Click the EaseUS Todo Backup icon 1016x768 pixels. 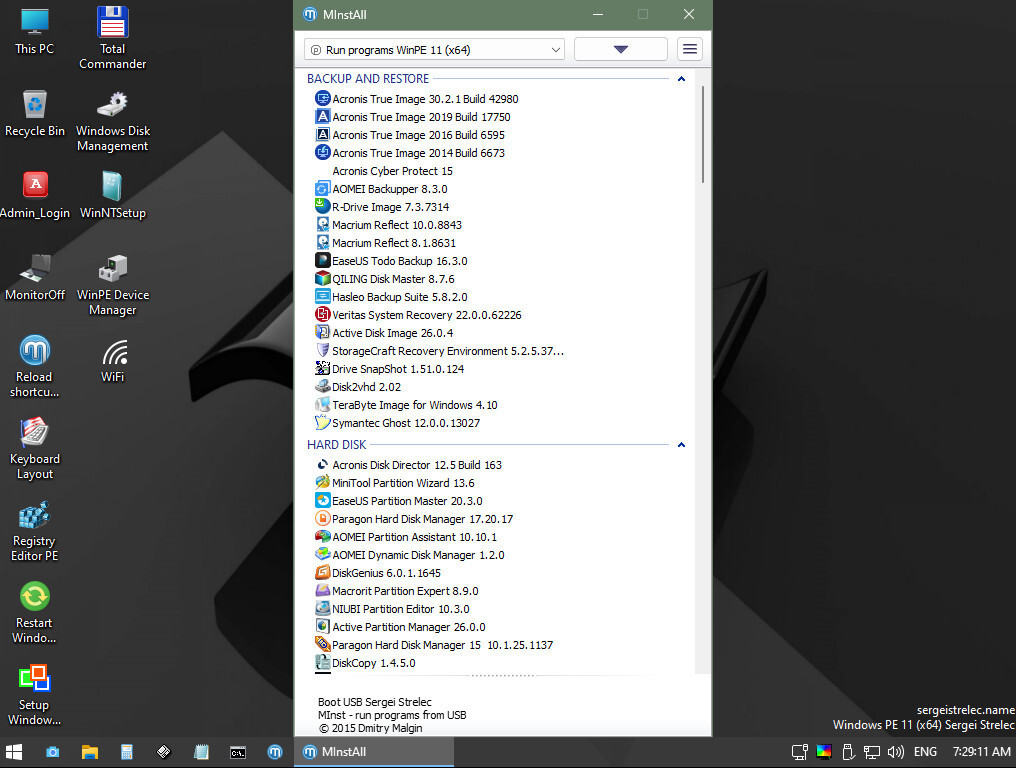coord(322,261)
